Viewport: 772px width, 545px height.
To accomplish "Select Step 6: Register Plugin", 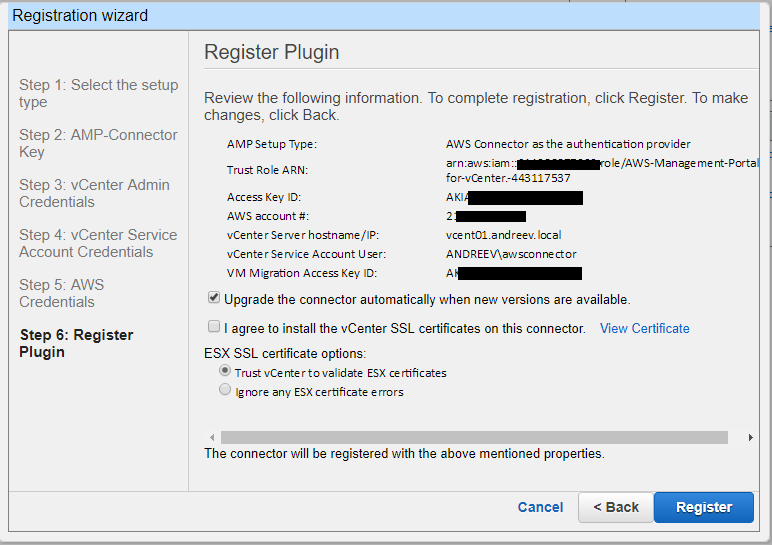I will [76, 343].
